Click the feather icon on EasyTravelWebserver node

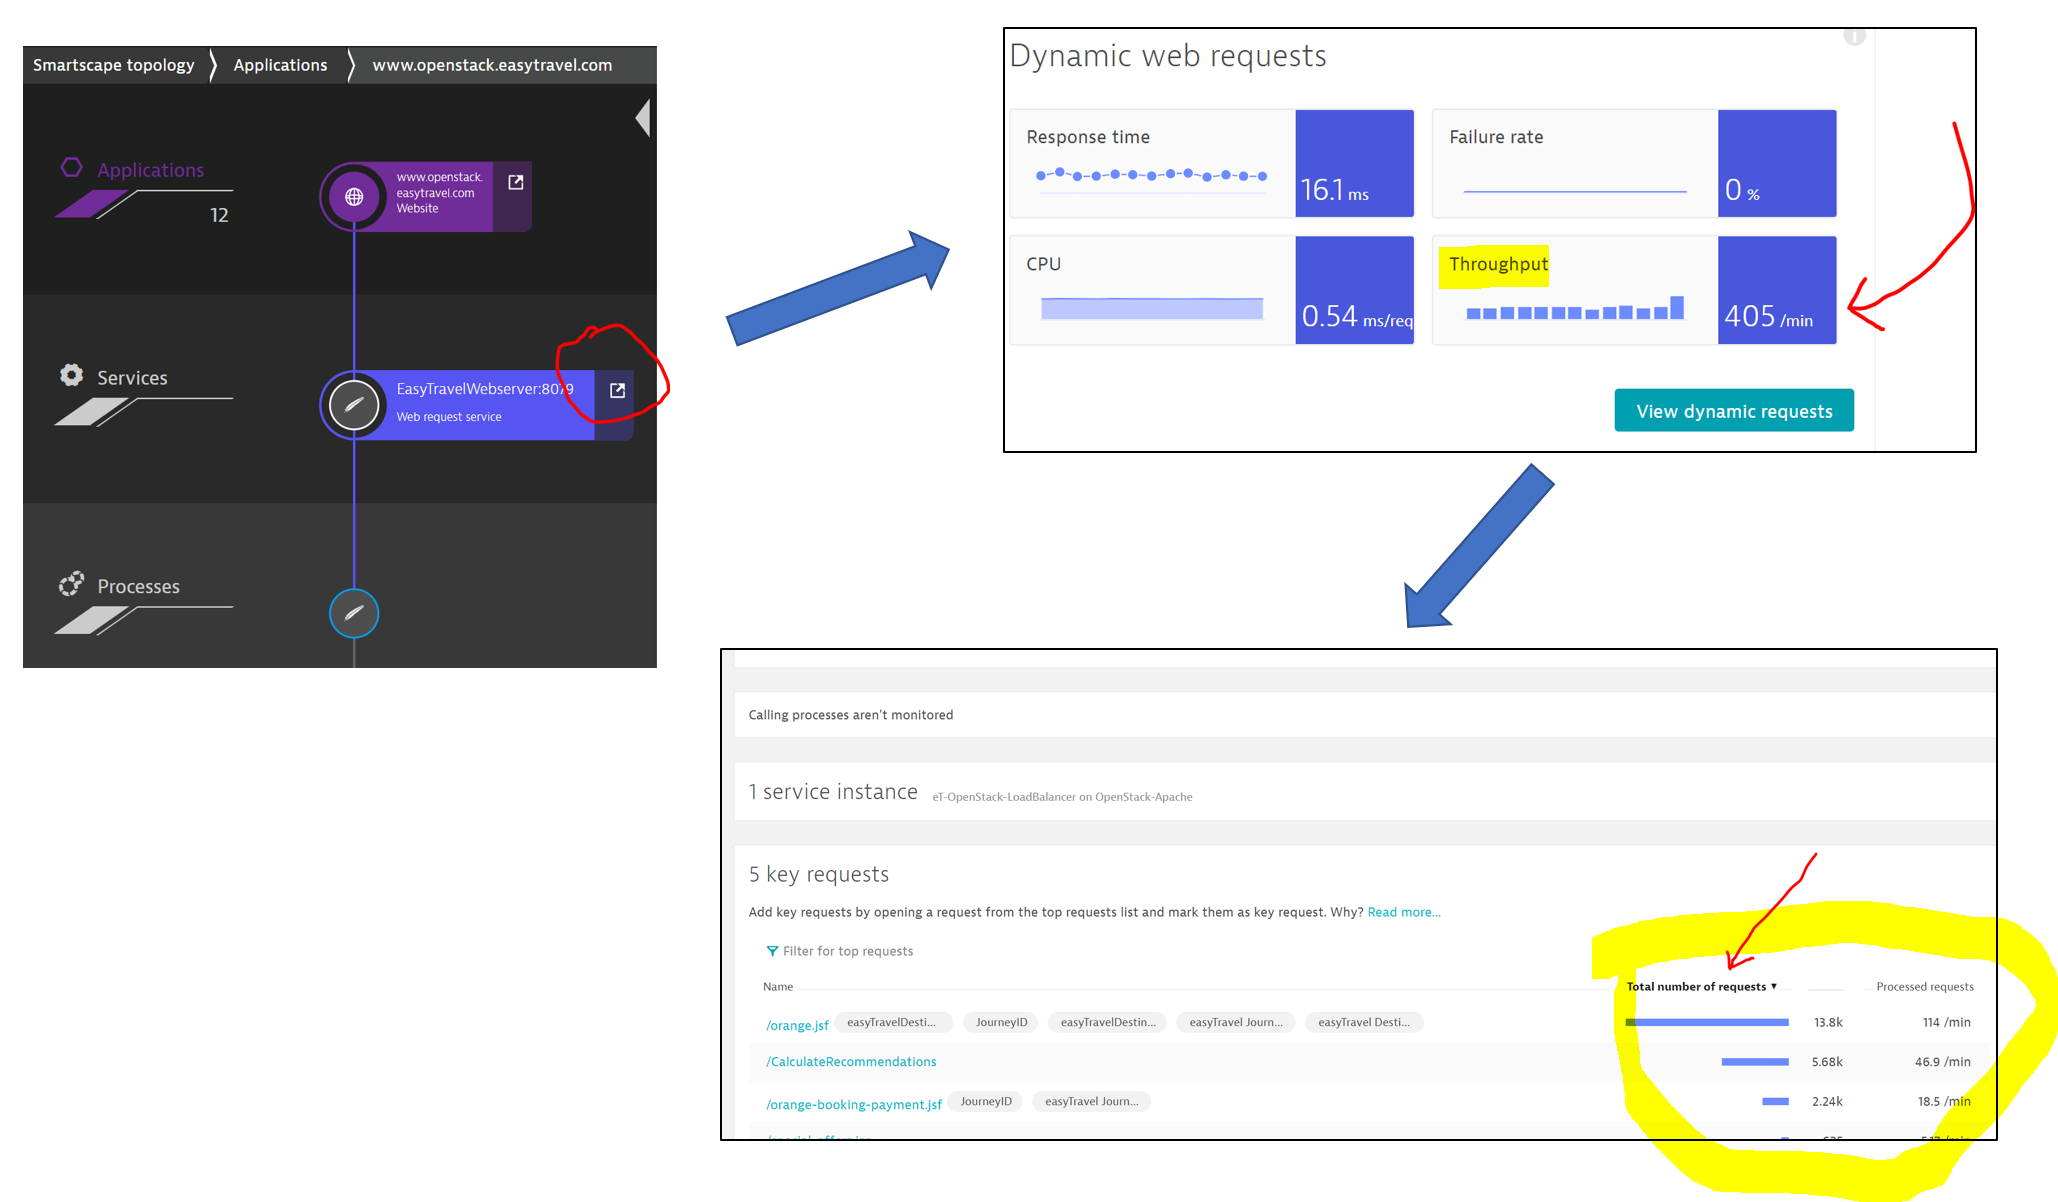354,405
